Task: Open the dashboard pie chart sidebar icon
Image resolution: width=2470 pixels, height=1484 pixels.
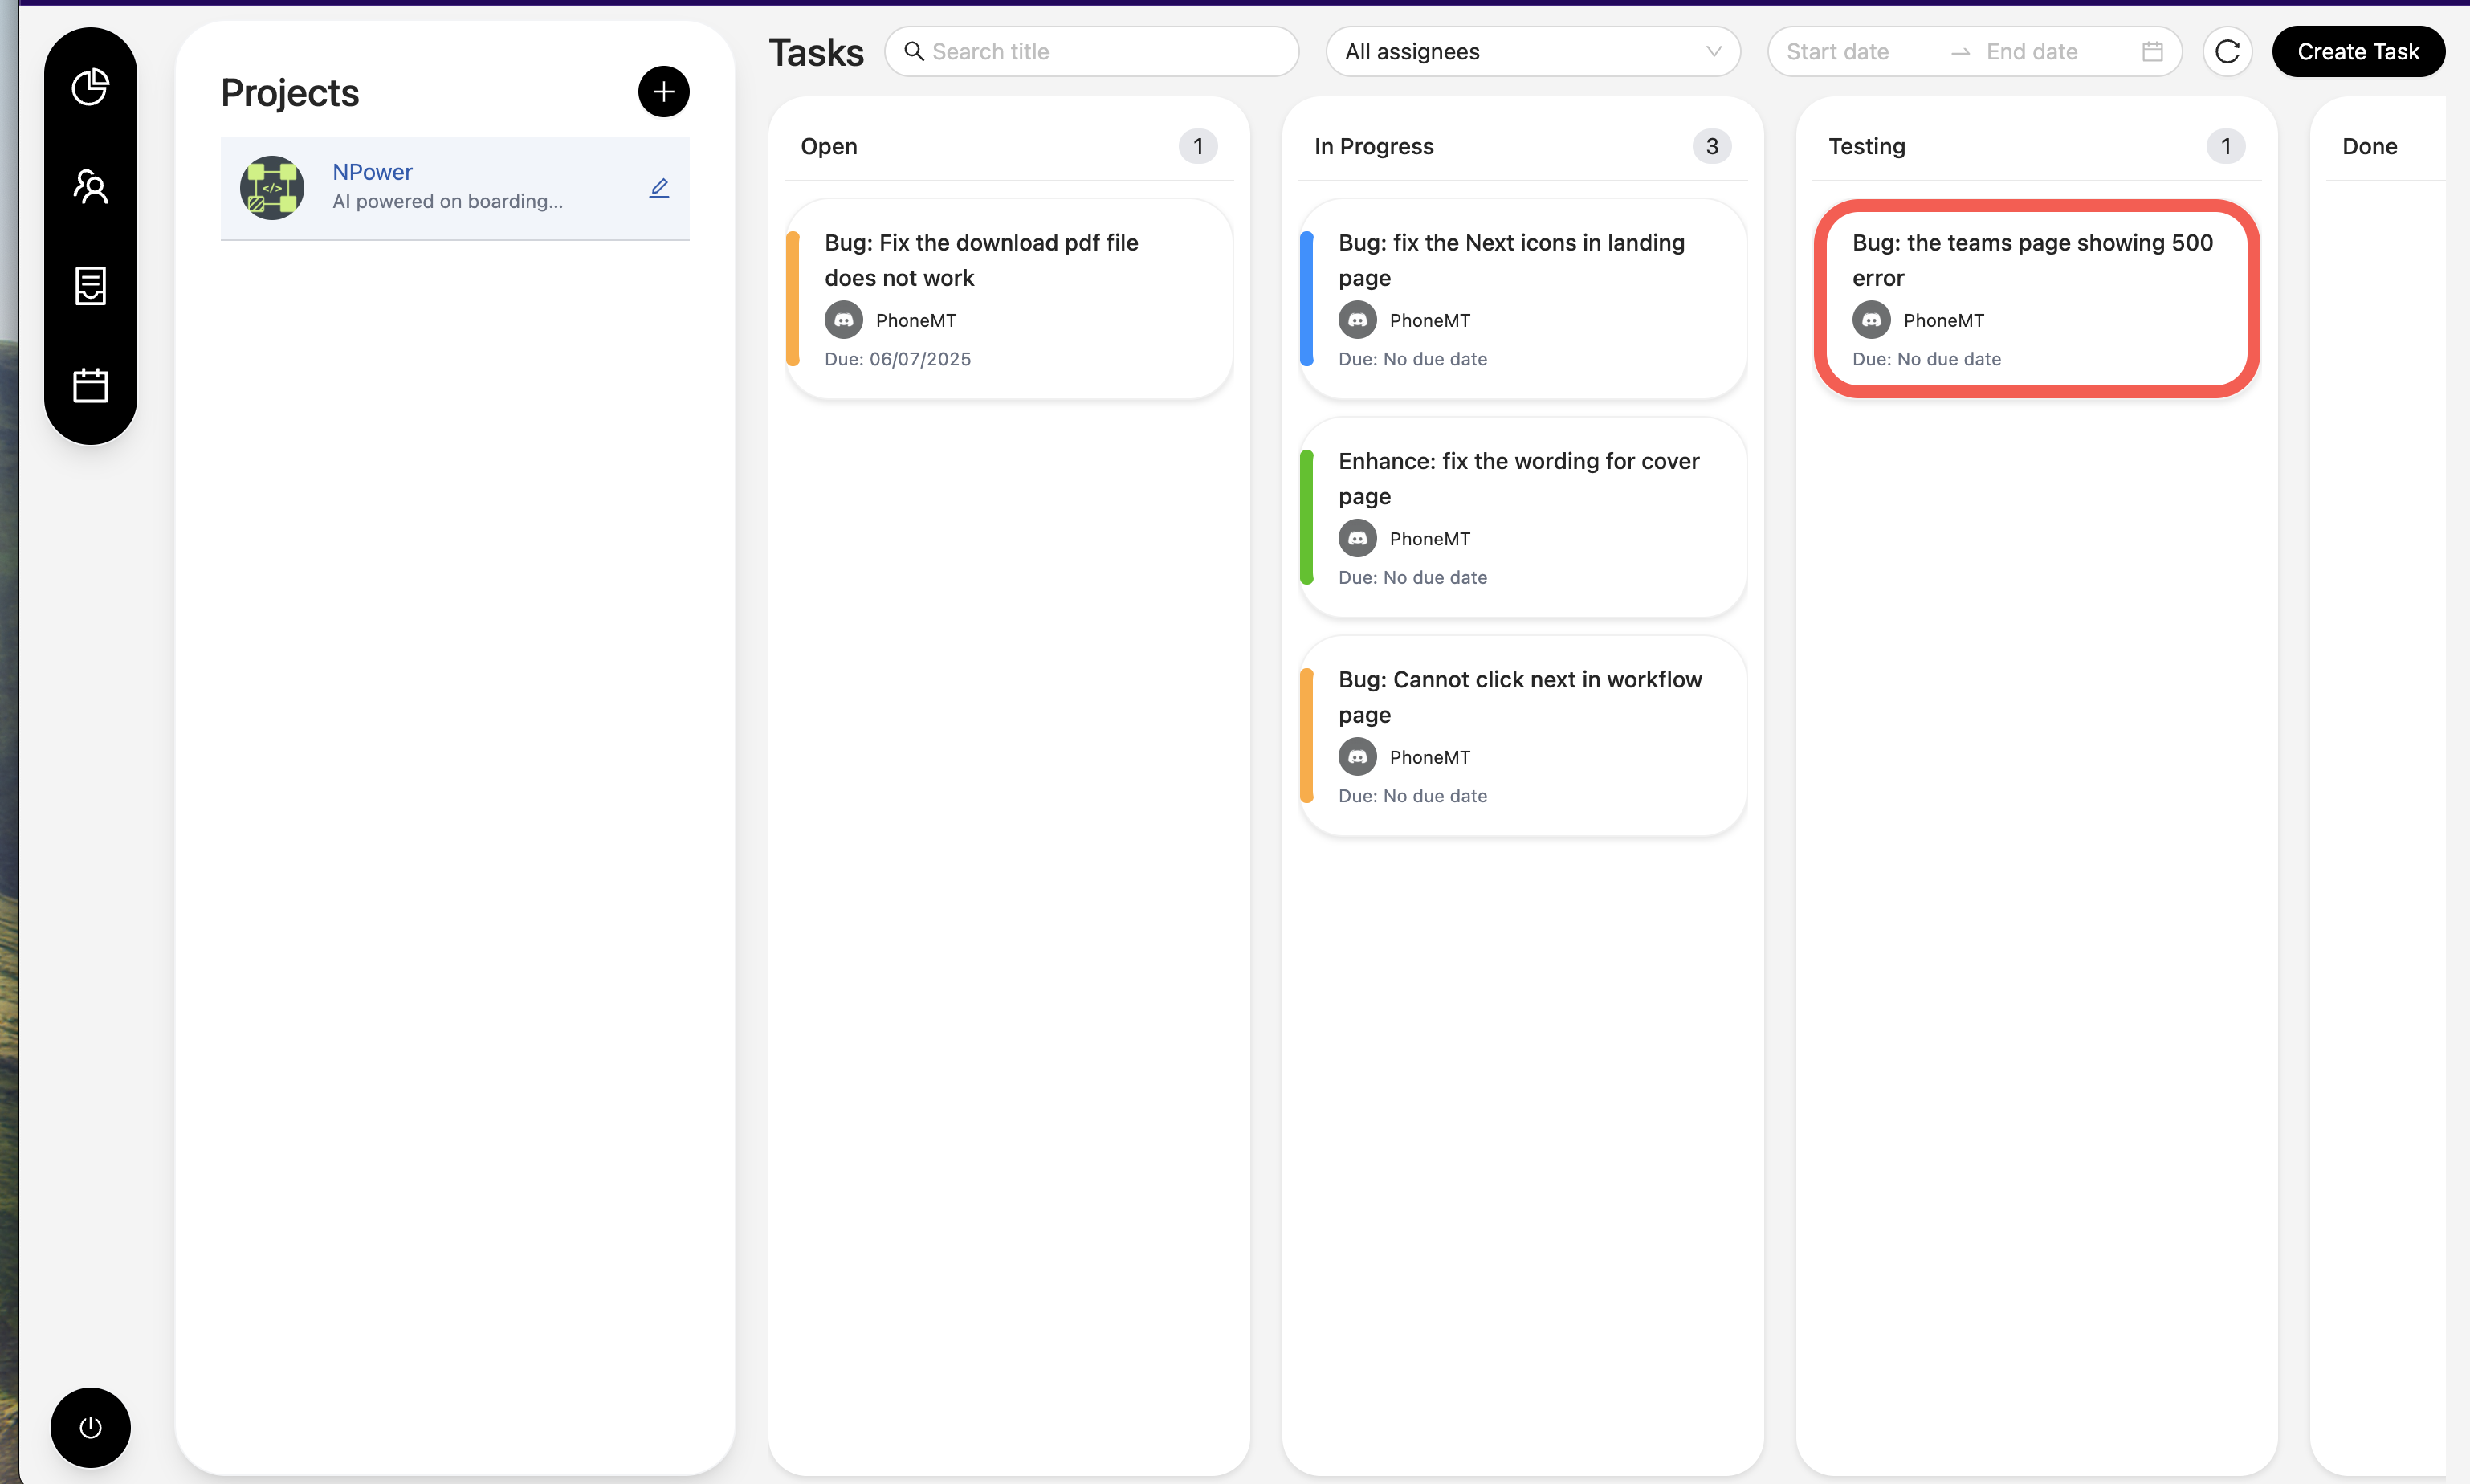Action: pos(90,87)
